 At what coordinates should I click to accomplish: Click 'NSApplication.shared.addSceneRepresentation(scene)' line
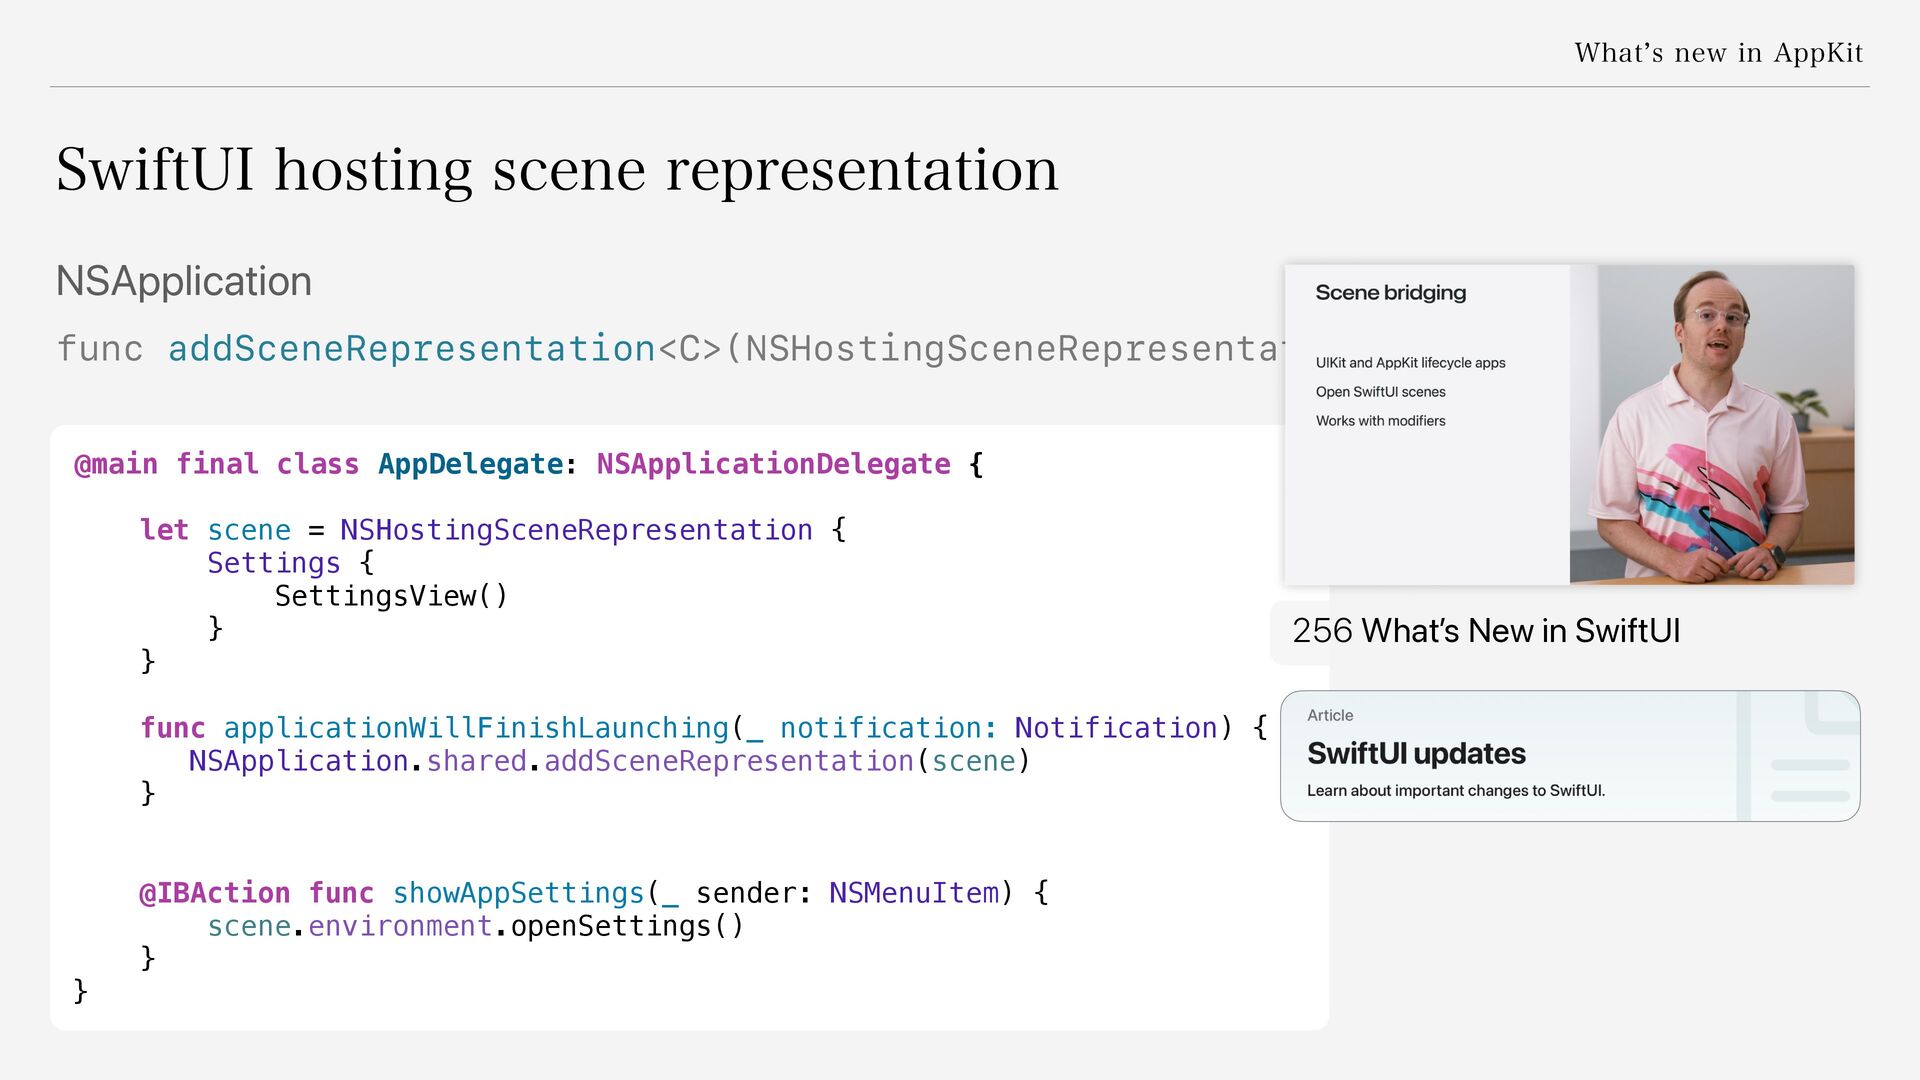[609, 761]
